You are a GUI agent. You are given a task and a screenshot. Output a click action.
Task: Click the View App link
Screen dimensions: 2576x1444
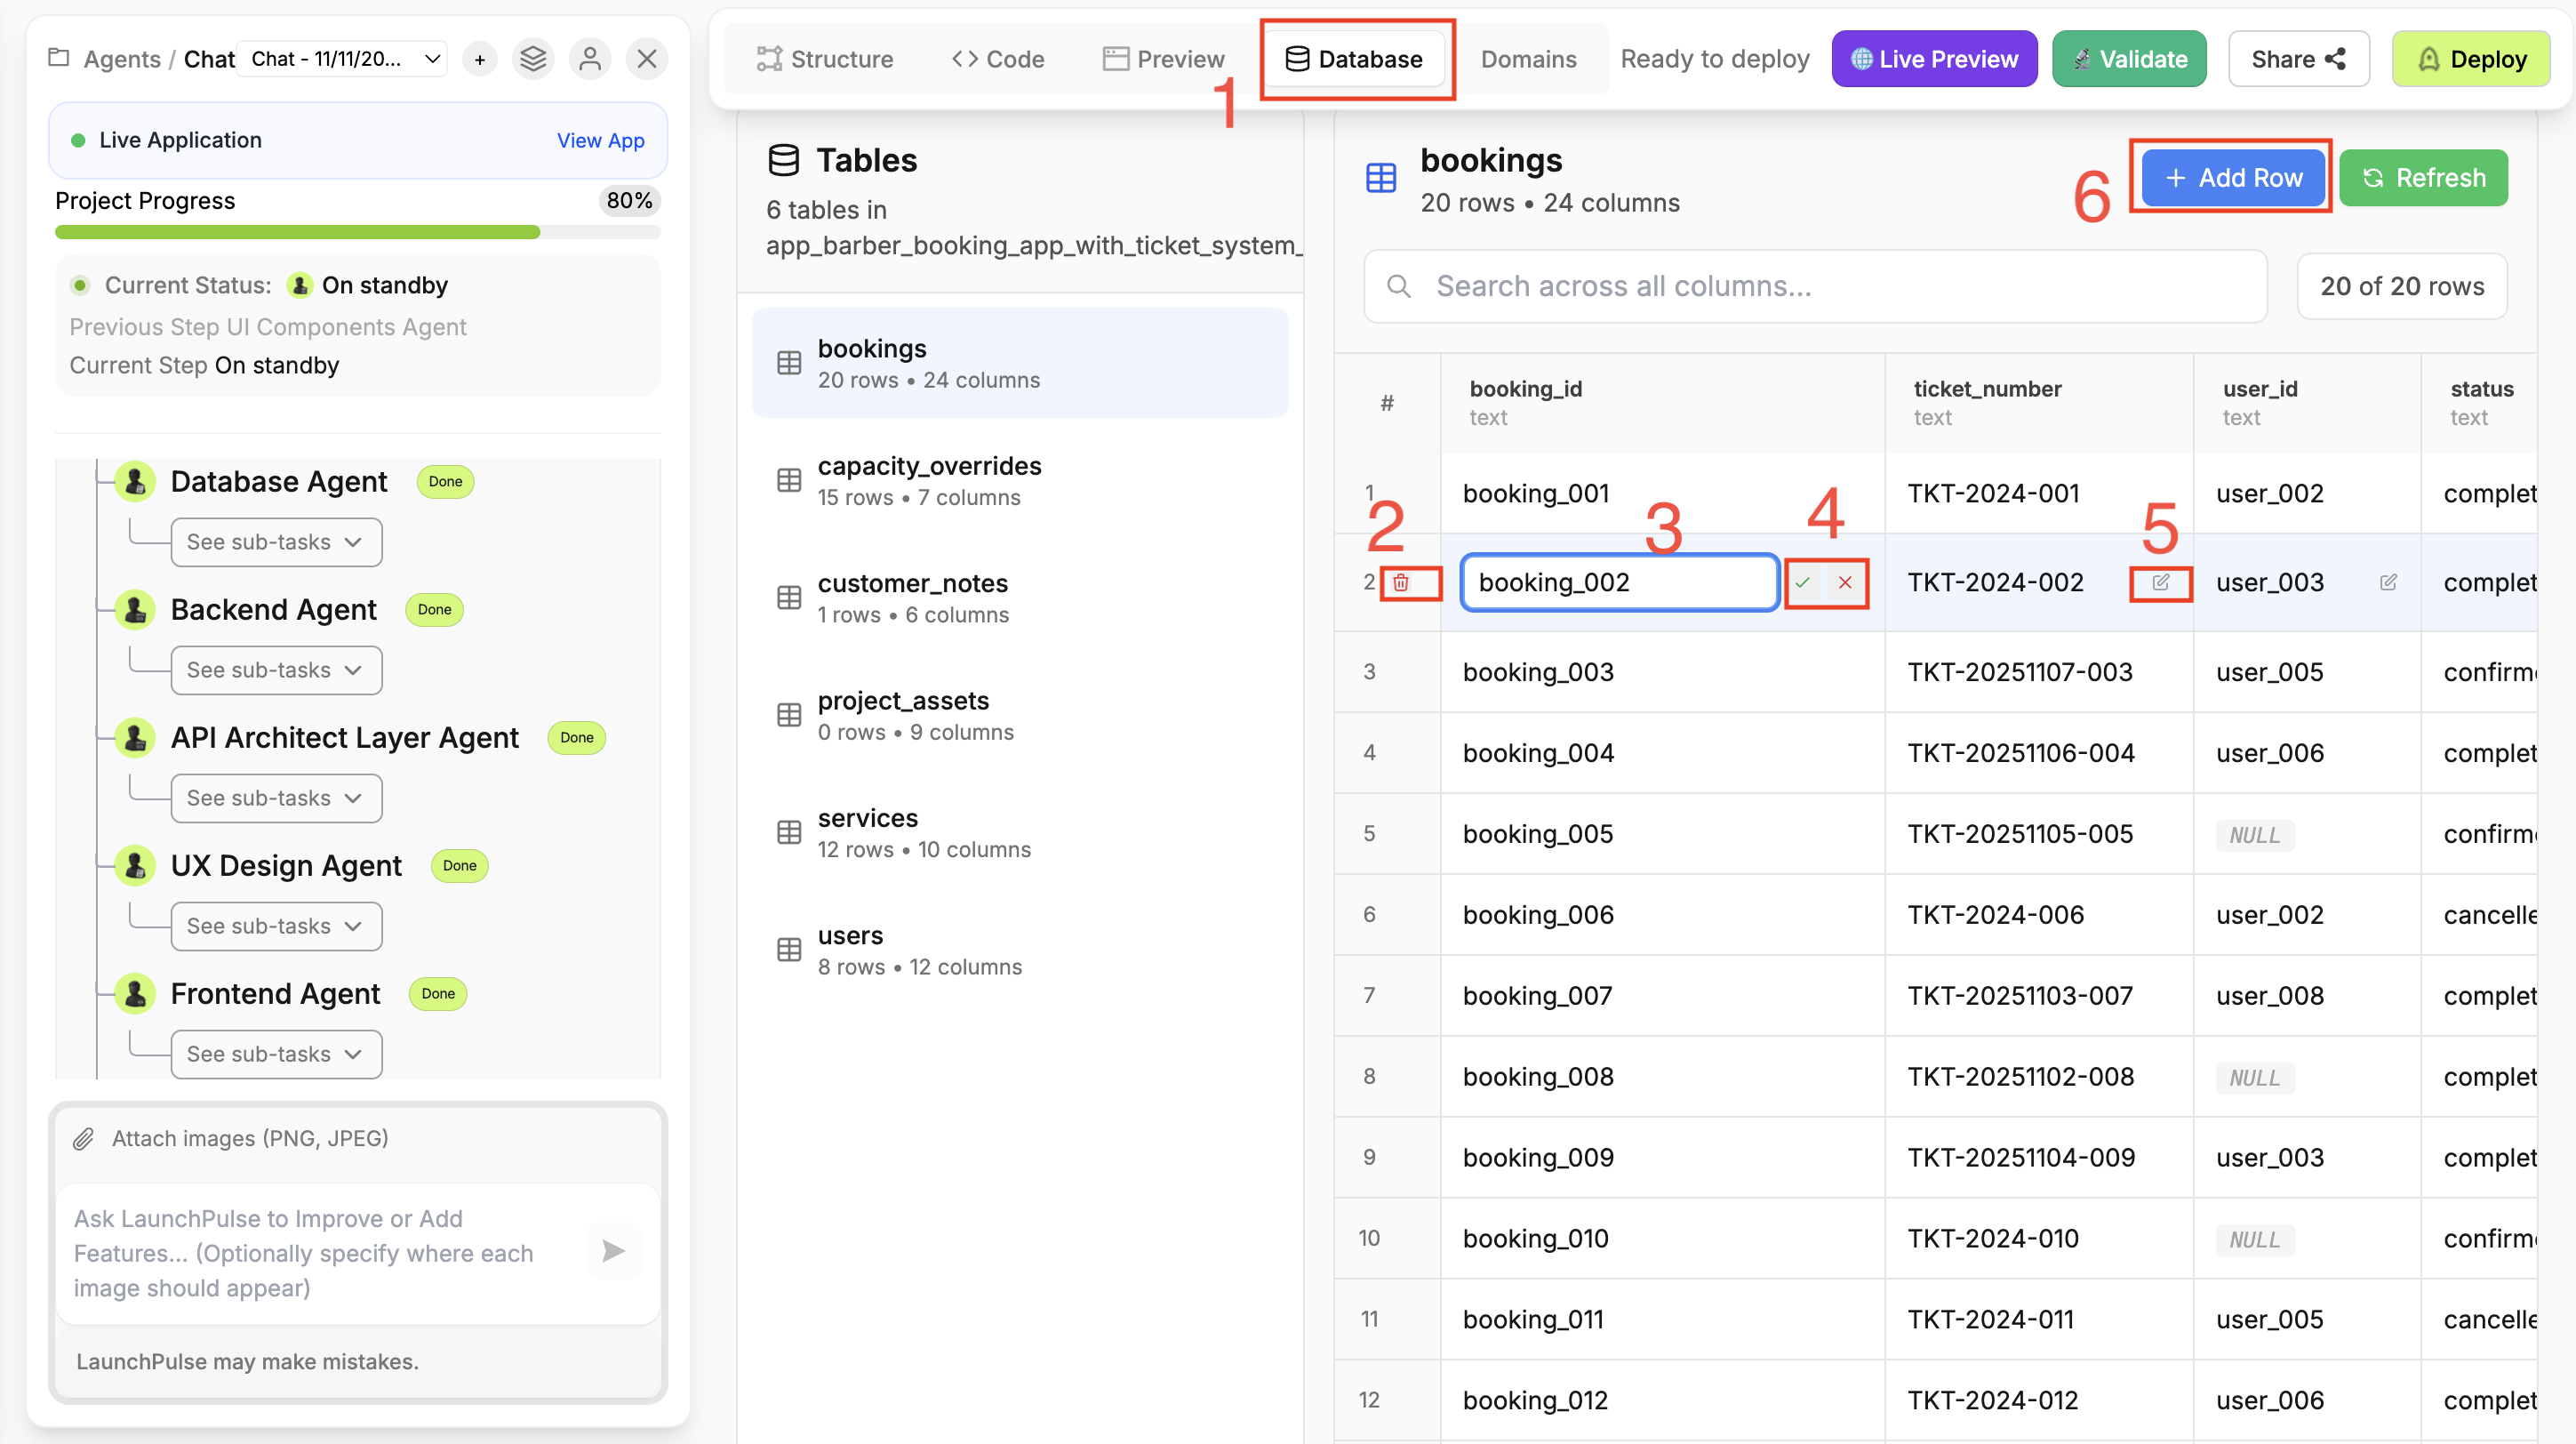600,140
